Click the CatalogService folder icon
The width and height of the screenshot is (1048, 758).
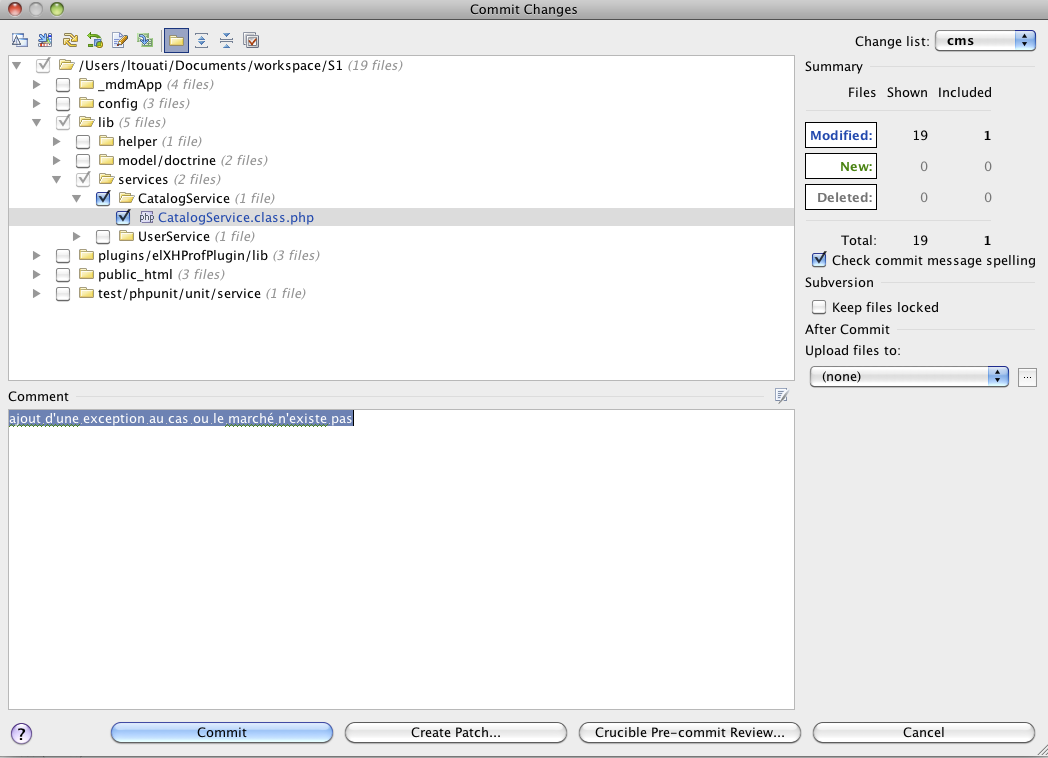click(126, 198)
